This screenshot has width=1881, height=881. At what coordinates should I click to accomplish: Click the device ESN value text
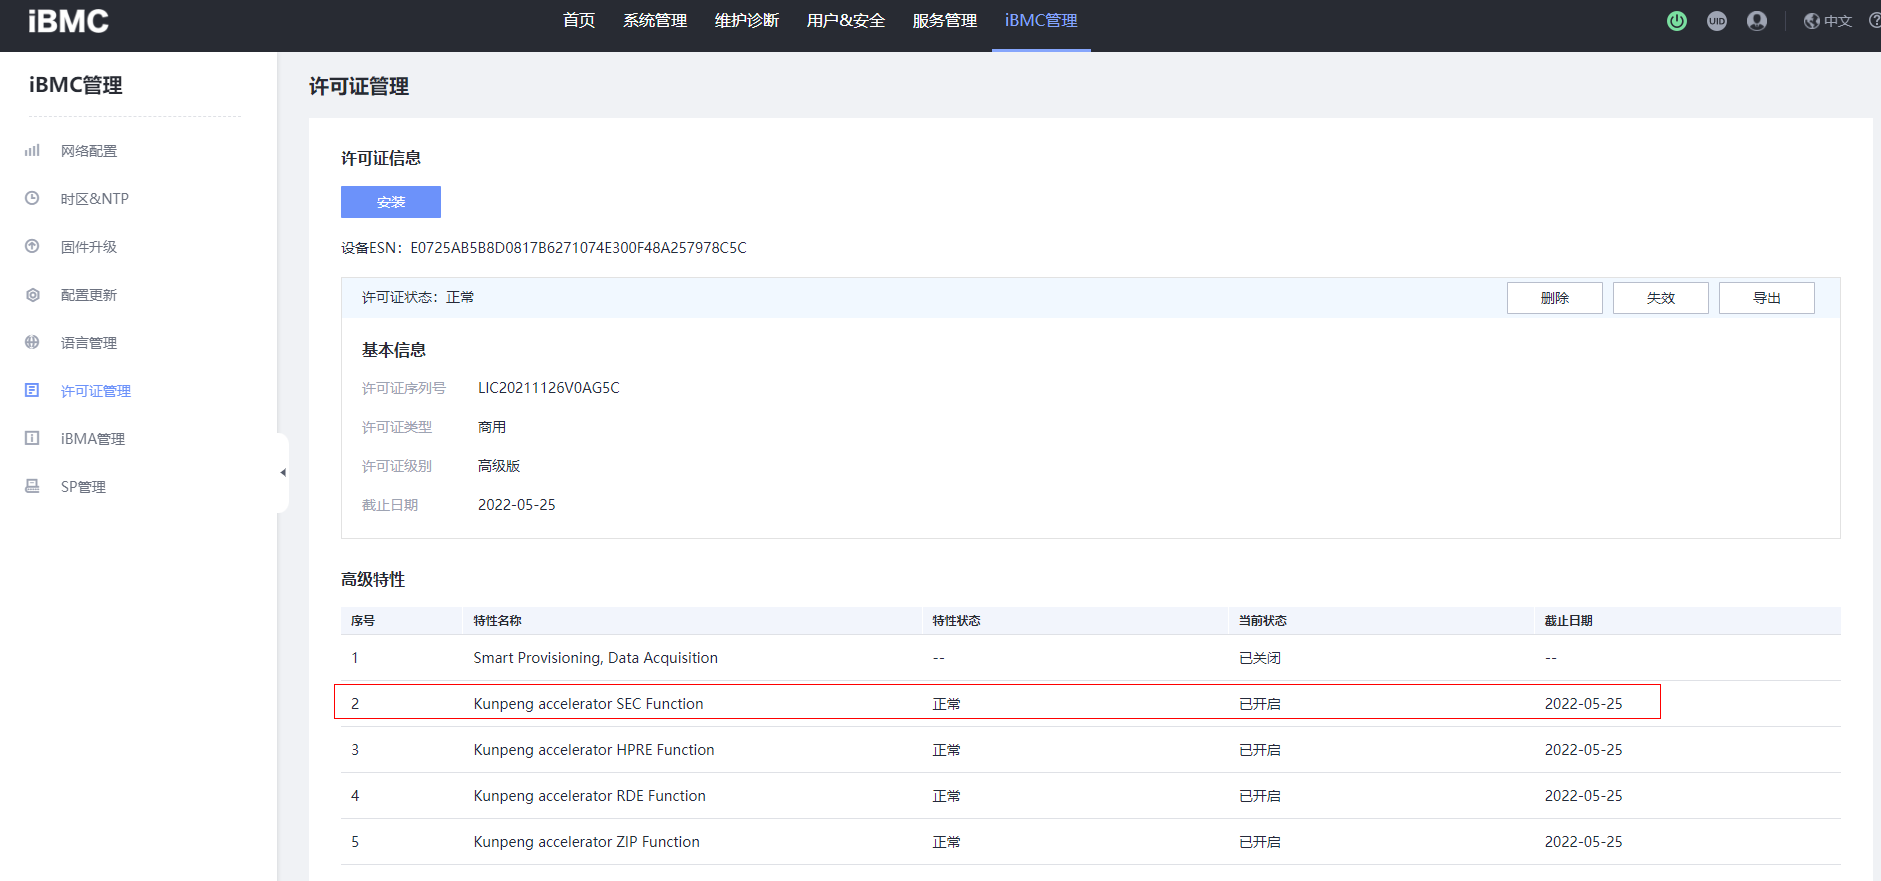pos(578,248)
